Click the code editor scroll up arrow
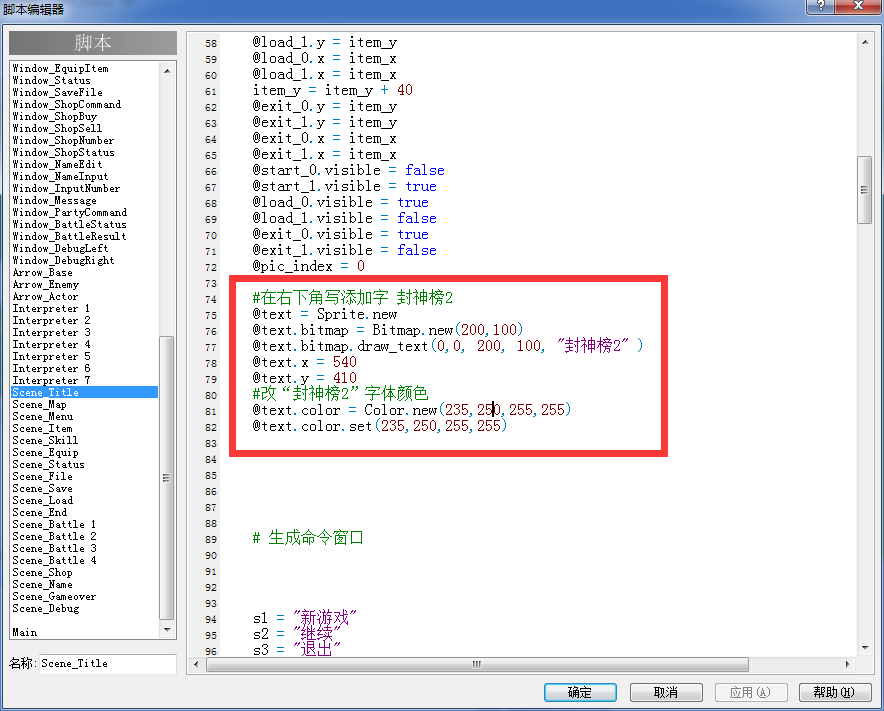The height and width of the screenshot is (711, 884). coord(865,42)
